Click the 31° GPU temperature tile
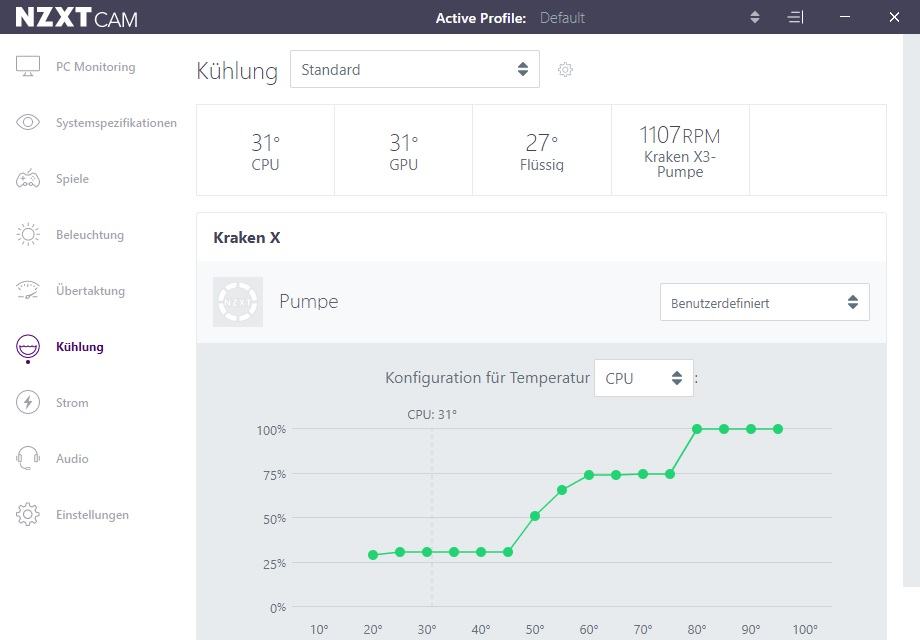The width and height of the screenshot is (920, 640). [x=404, y=150]
